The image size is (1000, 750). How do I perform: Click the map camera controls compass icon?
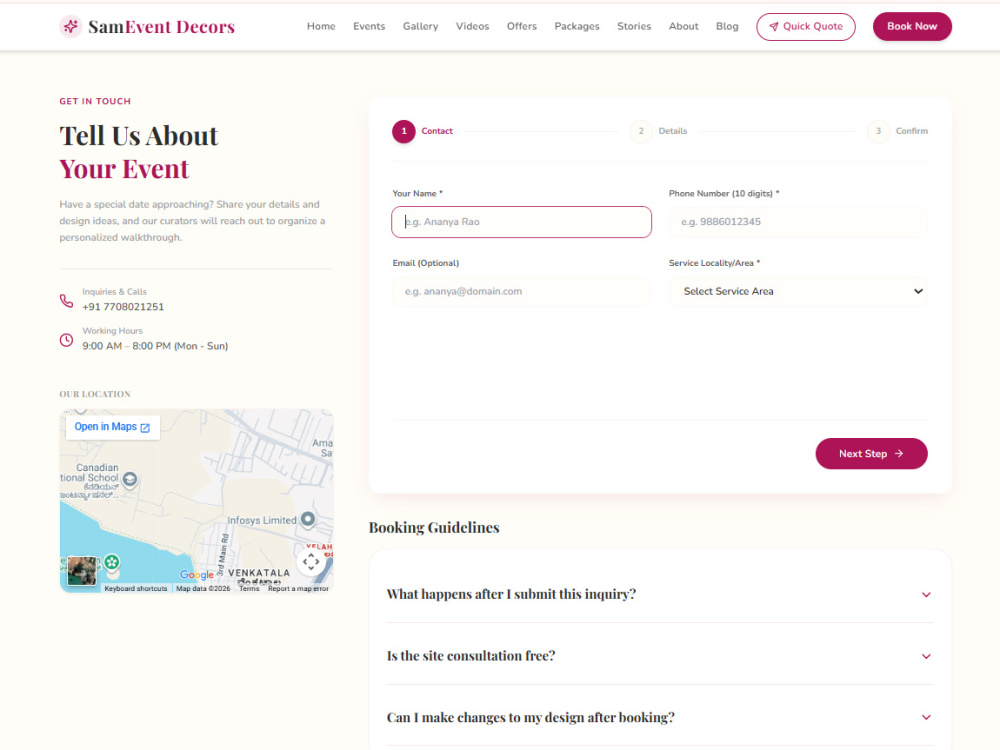click(311, 562)
